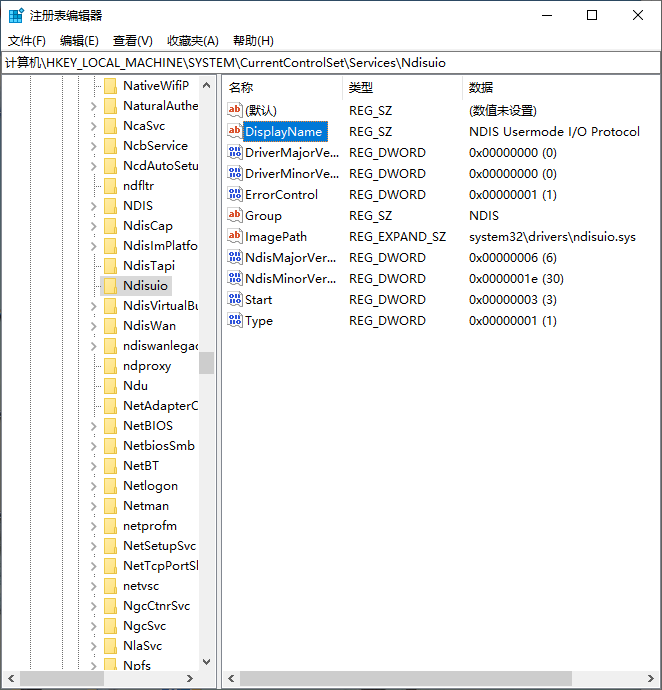This screenshot has height=690, width=662.
Task: Expand the NDIS tree node
Action: (95, 206)
